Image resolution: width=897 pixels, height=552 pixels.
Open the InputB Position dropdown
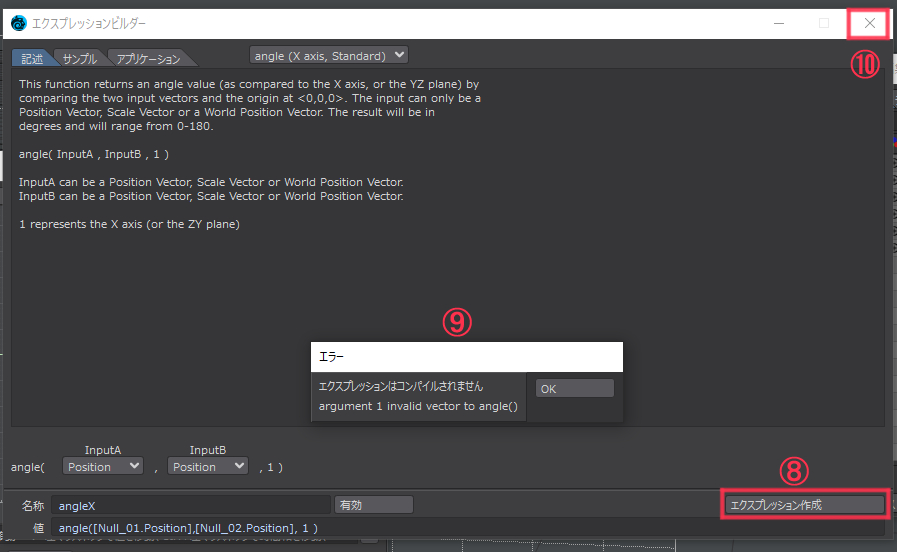coord(207,467)
